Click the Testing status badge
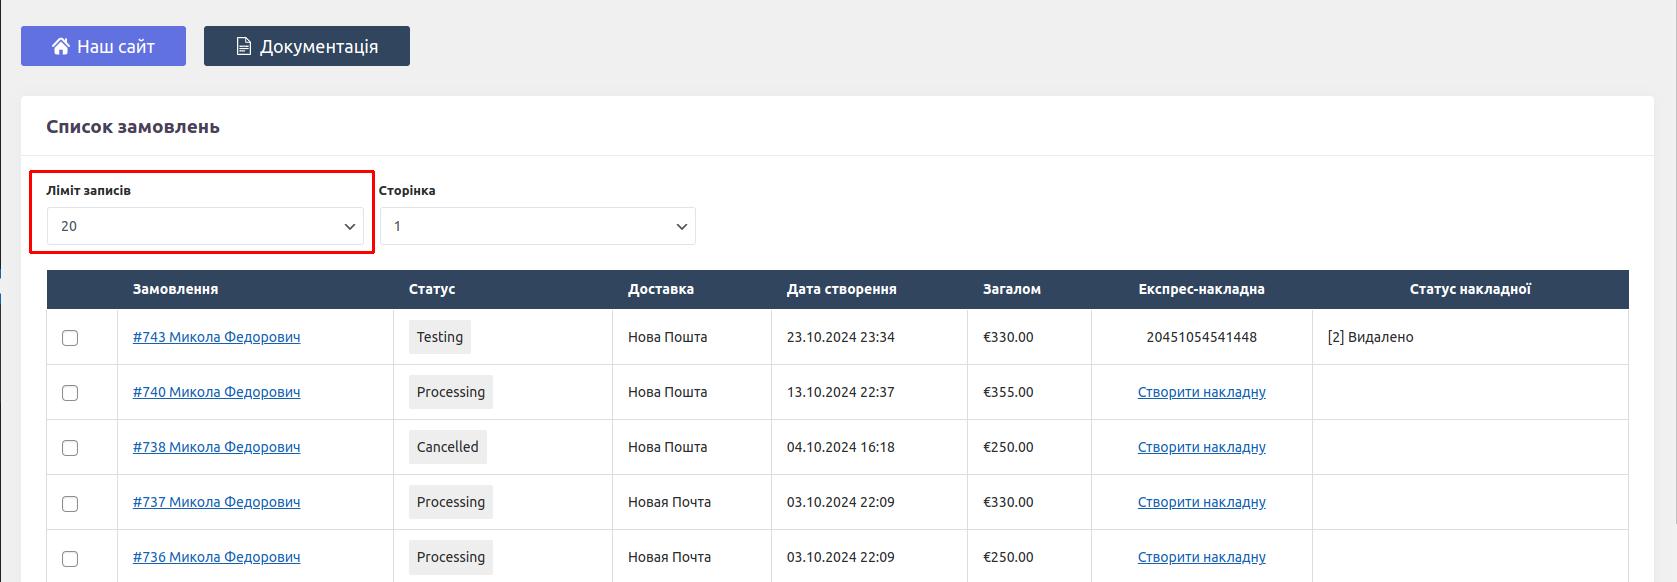 click(x=440, y=337)
